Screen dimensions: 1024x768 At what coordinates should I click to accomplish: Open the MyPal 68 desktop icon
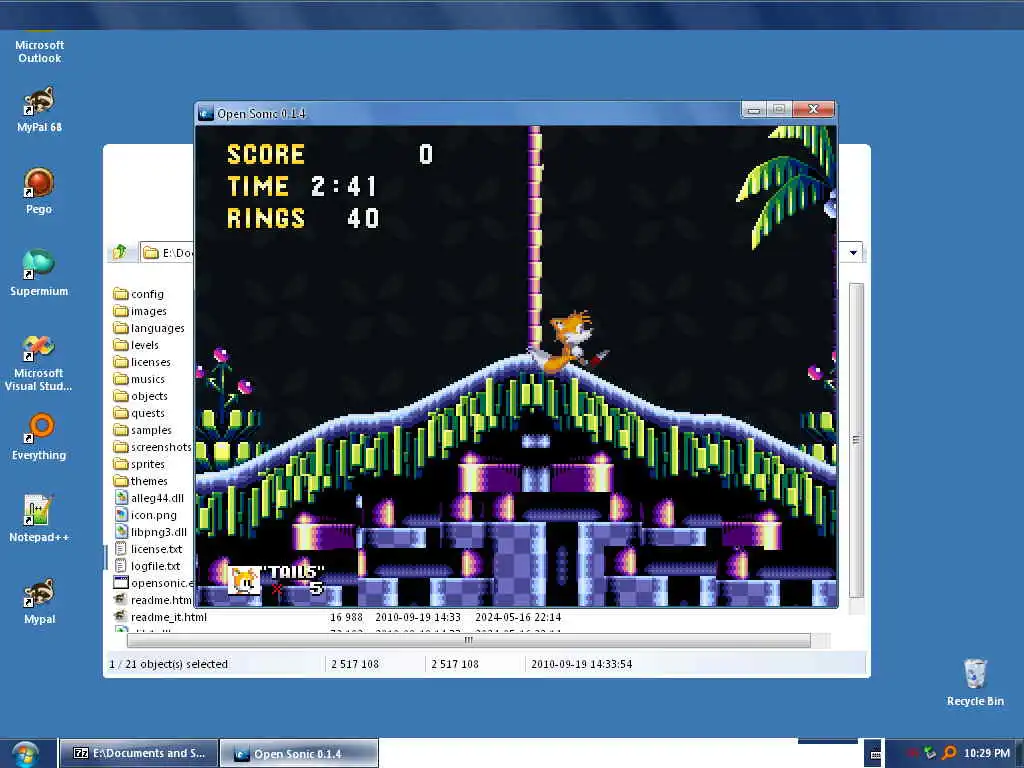(39, 109)
